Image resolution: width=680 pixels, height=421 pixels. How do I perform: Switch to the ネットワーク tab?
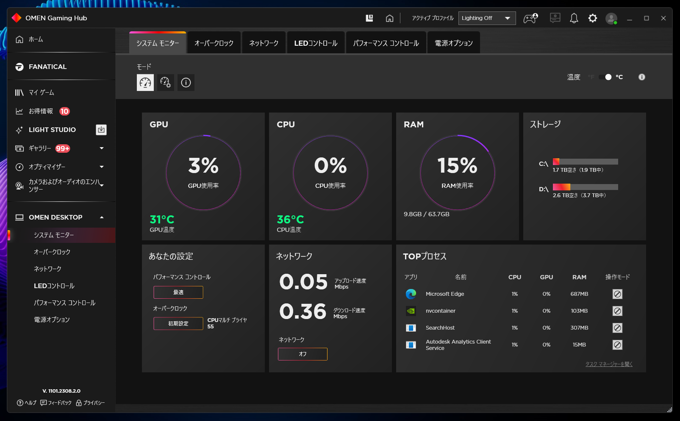[264, 43]
